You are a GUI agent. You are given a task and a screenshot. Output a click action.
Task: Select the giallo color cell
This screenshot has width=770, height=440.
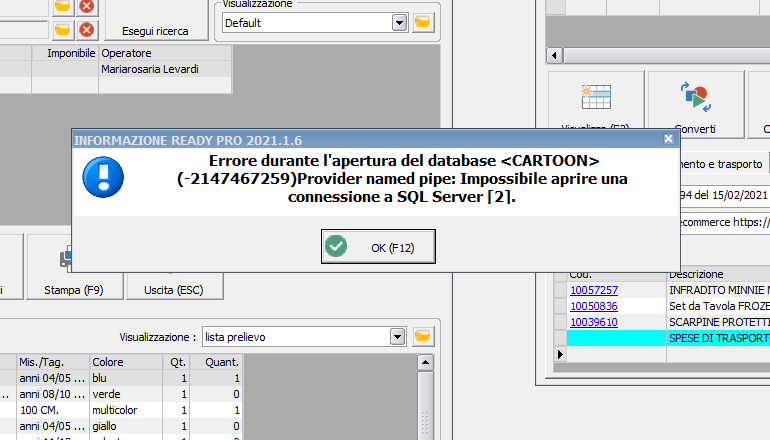point(126,426)
